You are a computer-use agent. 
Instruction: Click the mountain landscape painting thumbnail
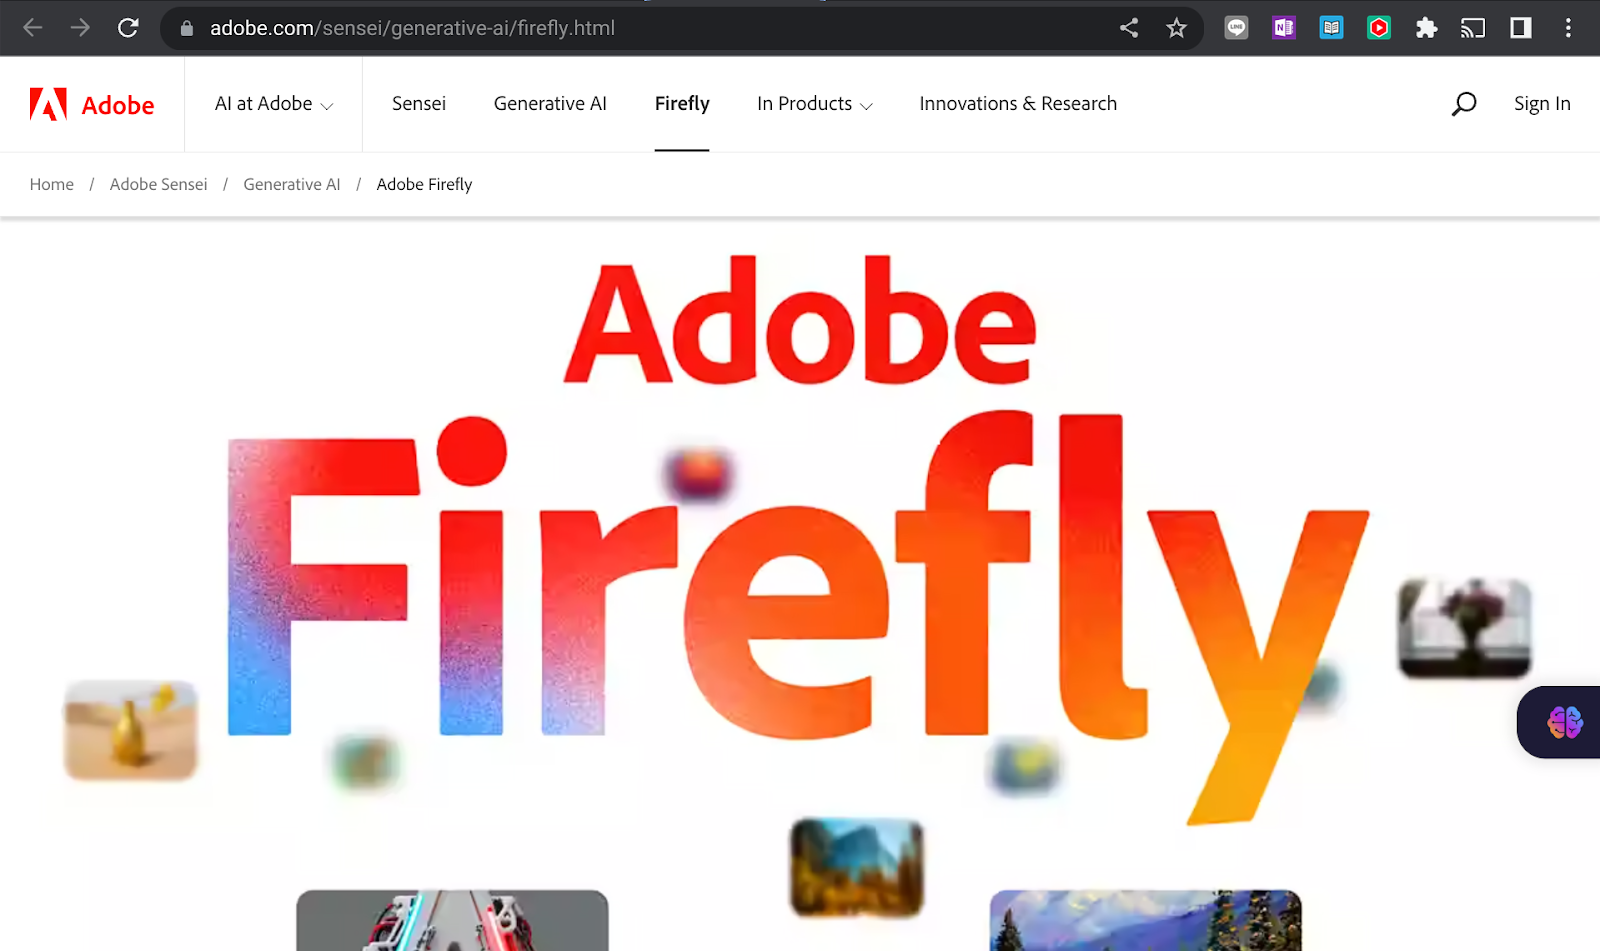click(1146, 920)
